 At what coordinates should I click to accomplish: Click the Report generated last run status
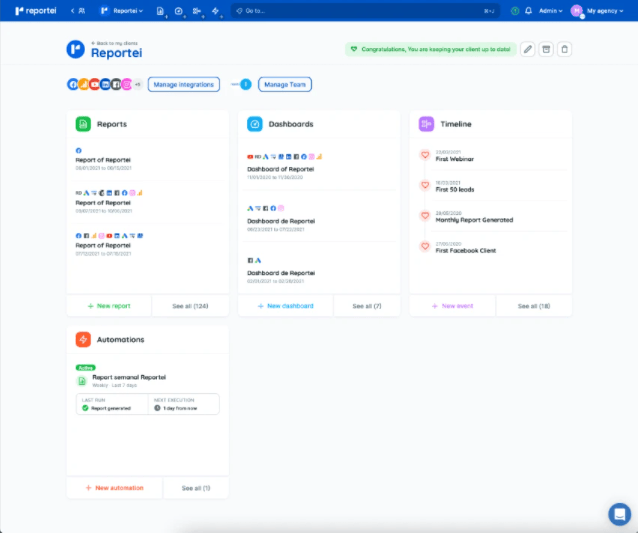pos(107,409)
